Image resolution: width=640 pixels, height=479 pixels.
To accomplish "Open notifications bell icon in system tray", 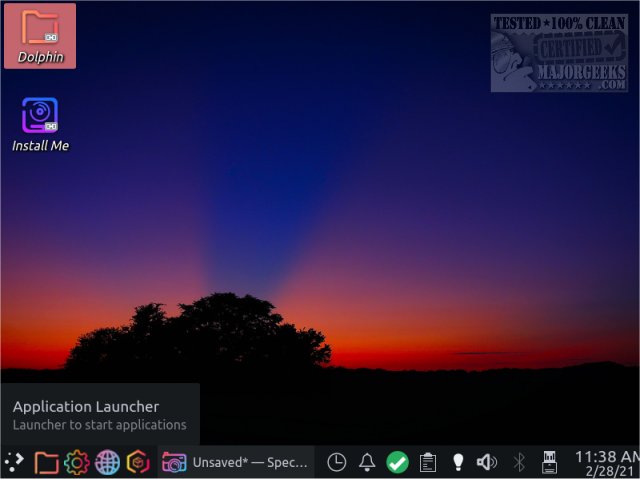I will point(367,462).
